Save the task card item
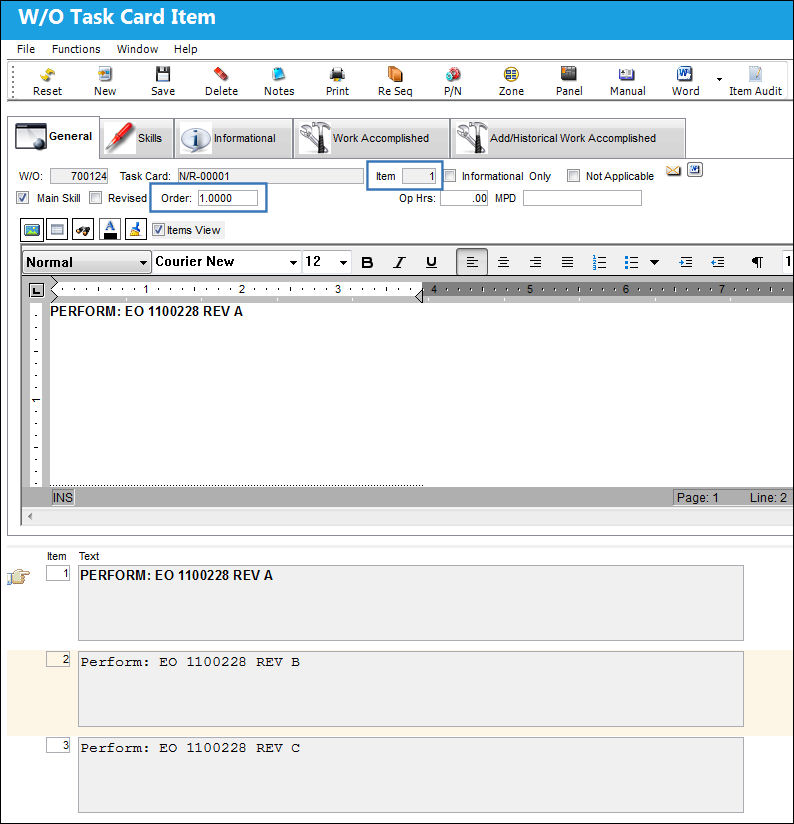The width and height of the screenshot is (794, 824). tap(163, 81)
